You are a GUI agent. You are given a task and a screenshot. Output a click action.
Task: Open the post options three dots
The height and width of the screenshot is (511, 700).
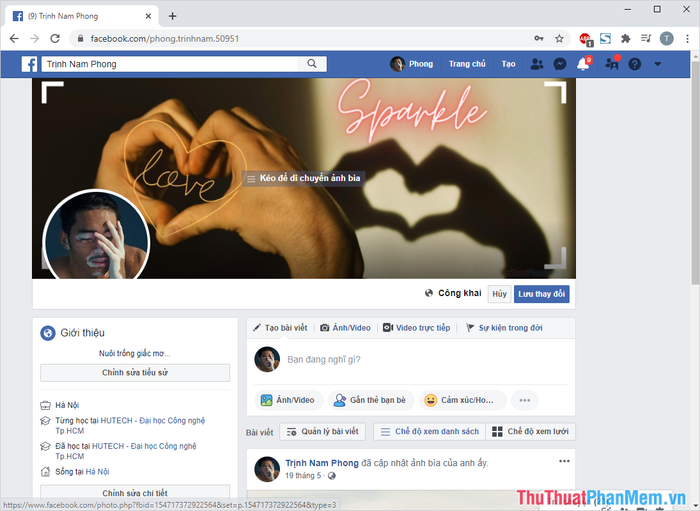coord(564,461)
